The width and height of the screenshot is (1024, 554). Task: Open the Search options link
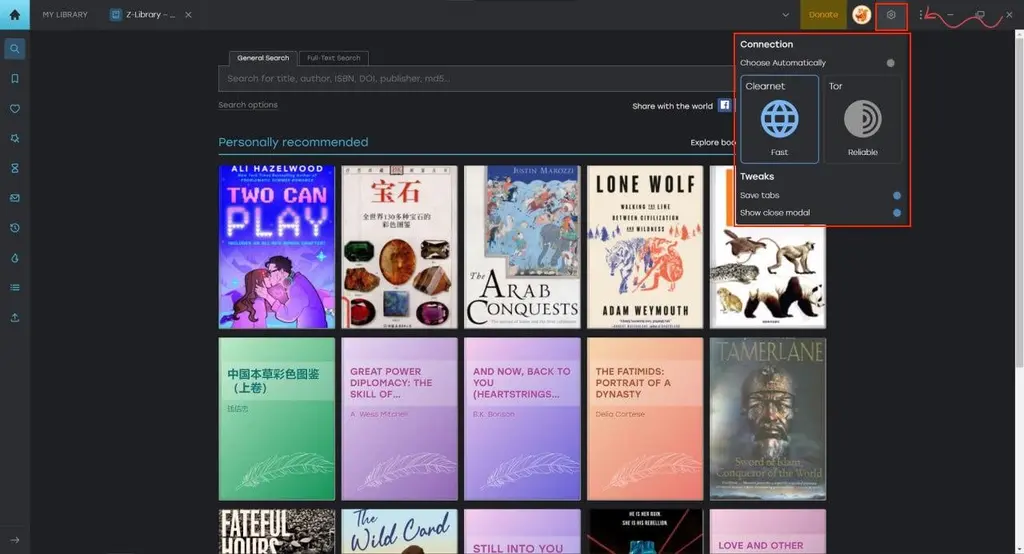point(248,105)
